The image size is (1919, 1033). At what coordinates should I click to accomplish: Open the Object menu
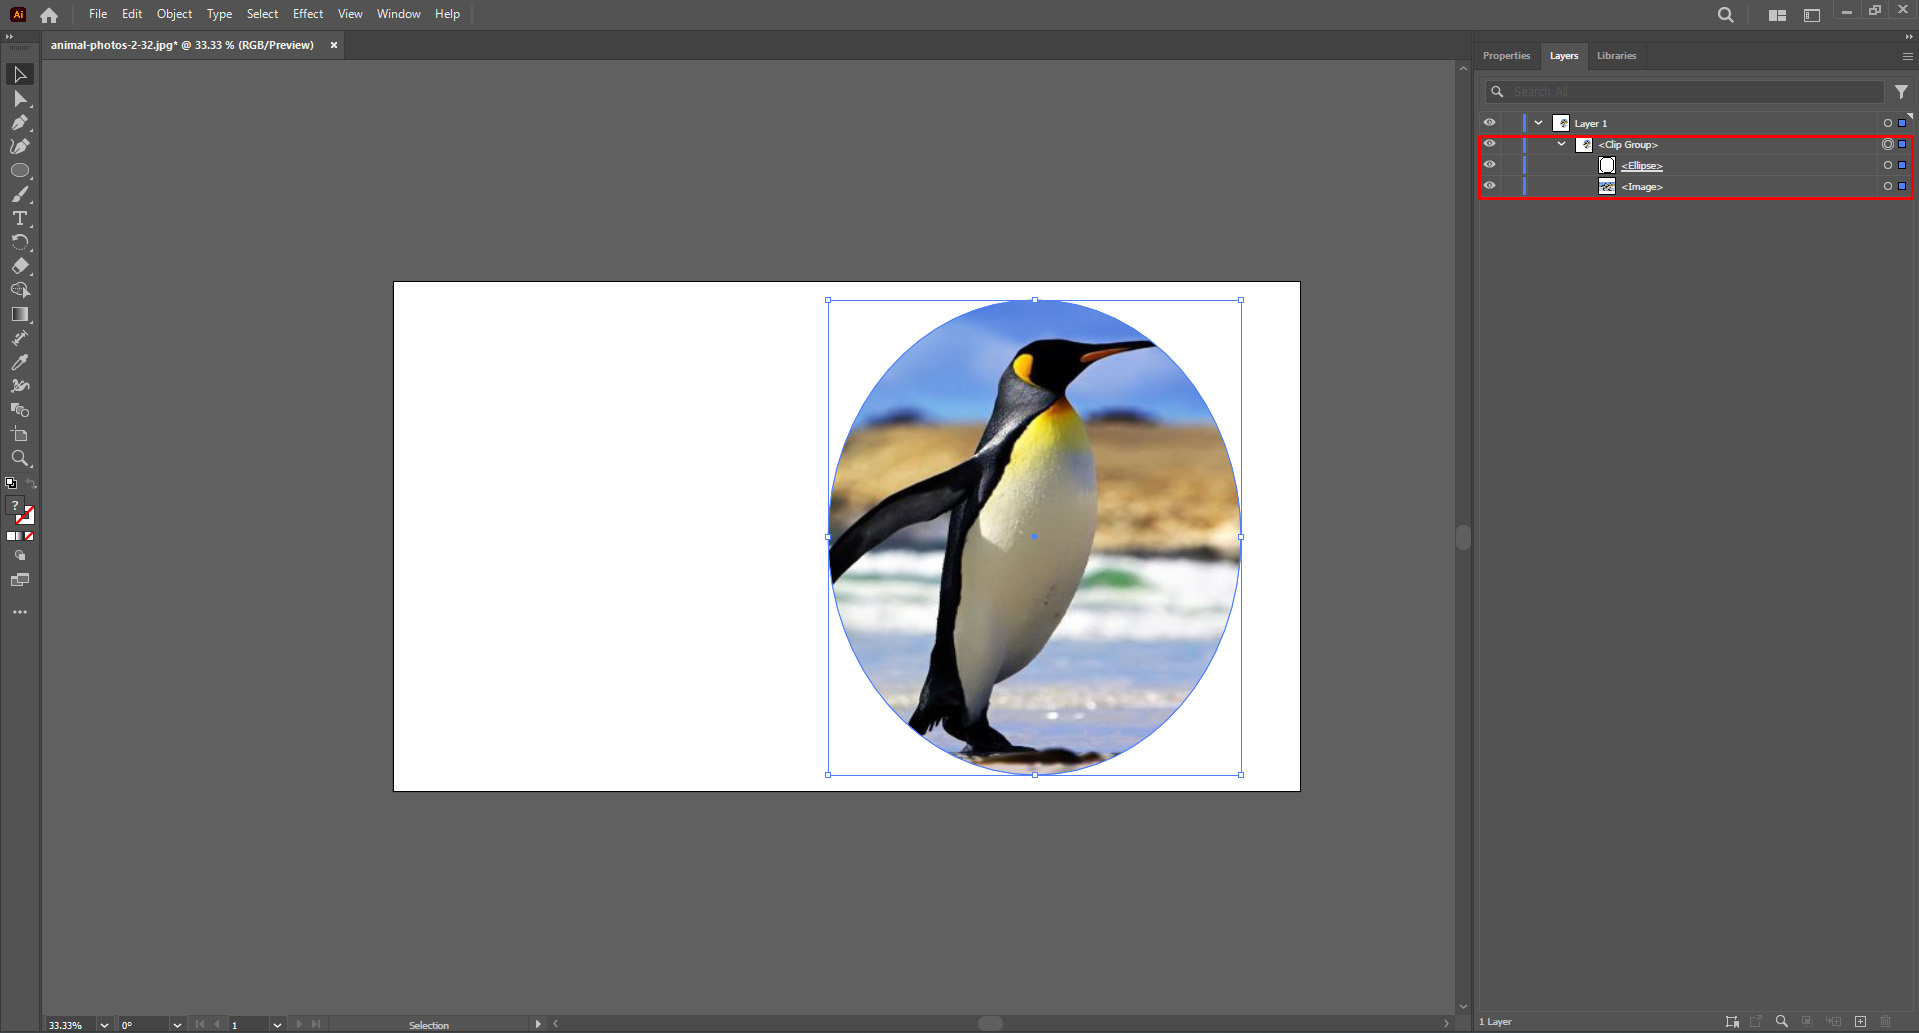click(174, 14)
